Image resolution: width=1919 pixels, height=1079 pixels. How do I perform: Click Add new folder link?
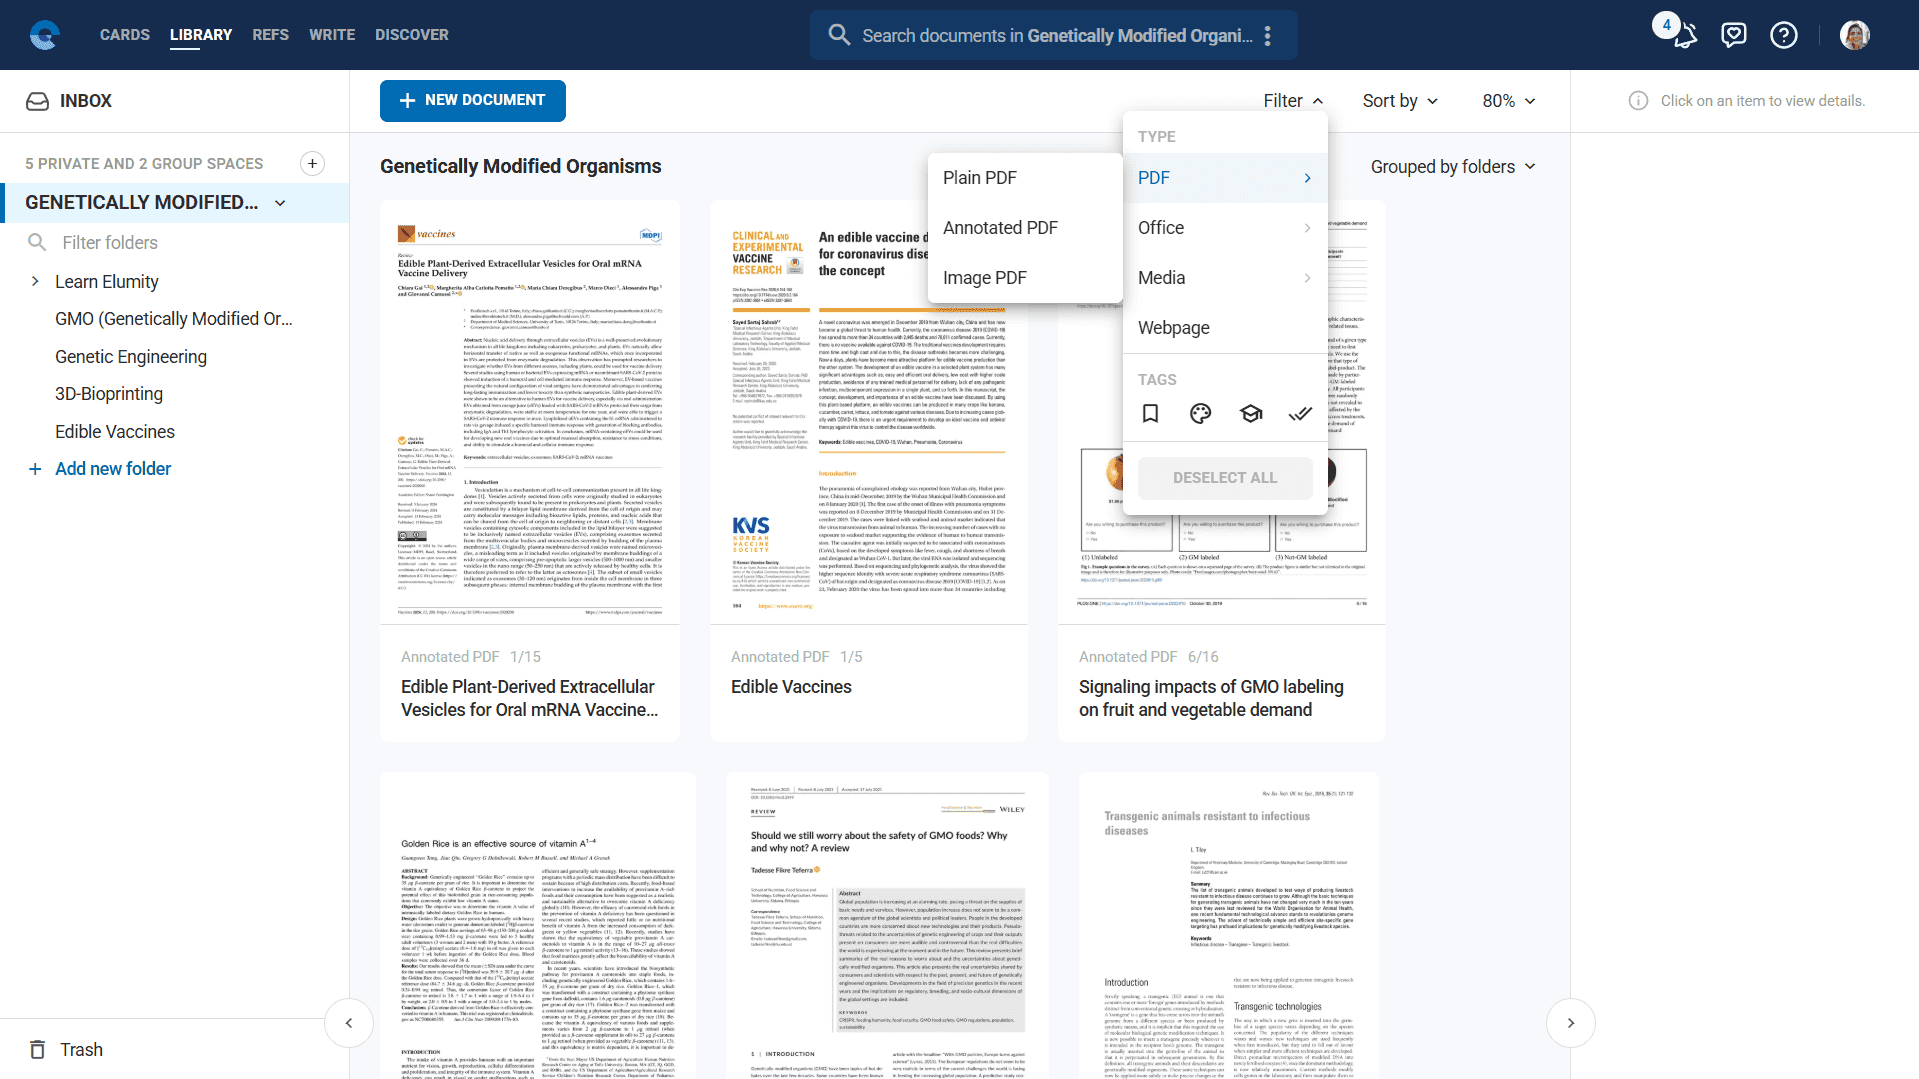point(112,469)
